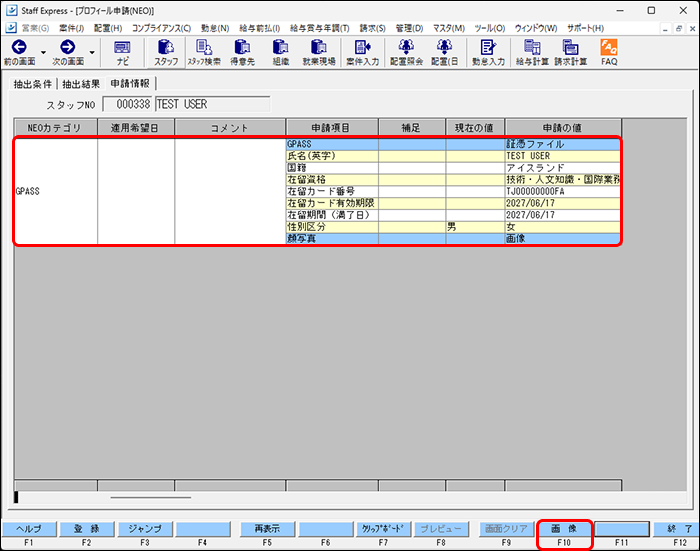Expand dropdown arrow next to 前の画面
Viewport: 700px width, 551px height.
coord(43,53)
